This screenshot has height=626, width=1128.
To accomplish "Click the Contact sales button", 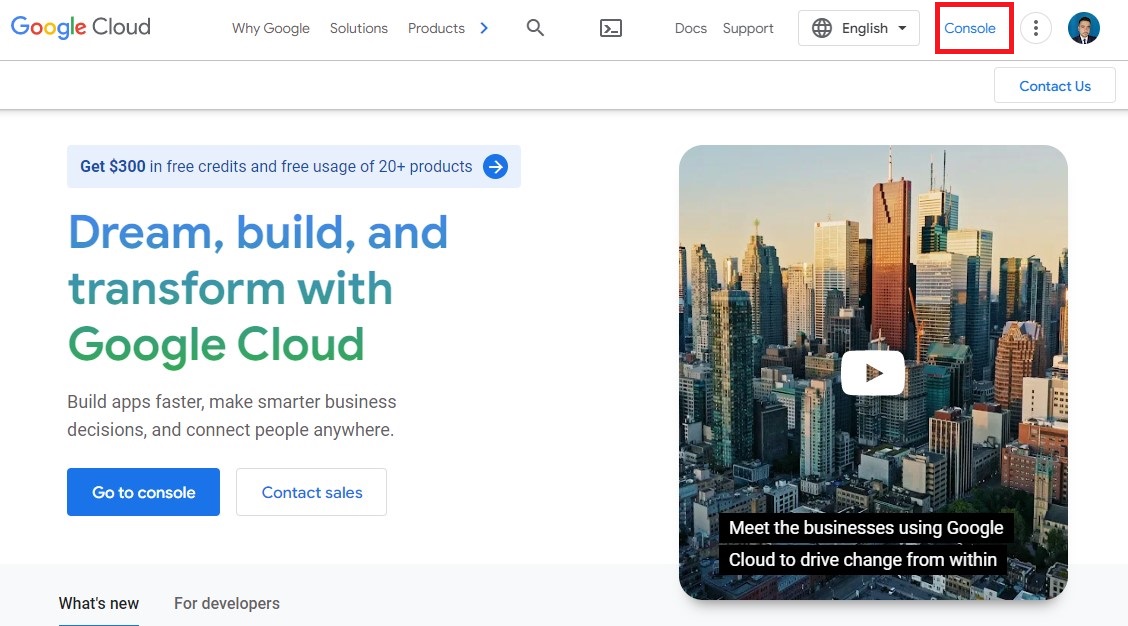I will (x=311, y=492).
